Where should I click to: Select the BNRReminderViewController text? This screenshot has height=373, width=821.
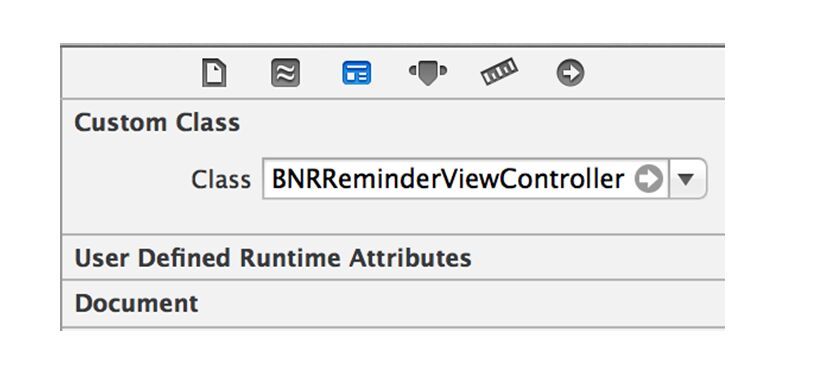click(x=448, y=179)
